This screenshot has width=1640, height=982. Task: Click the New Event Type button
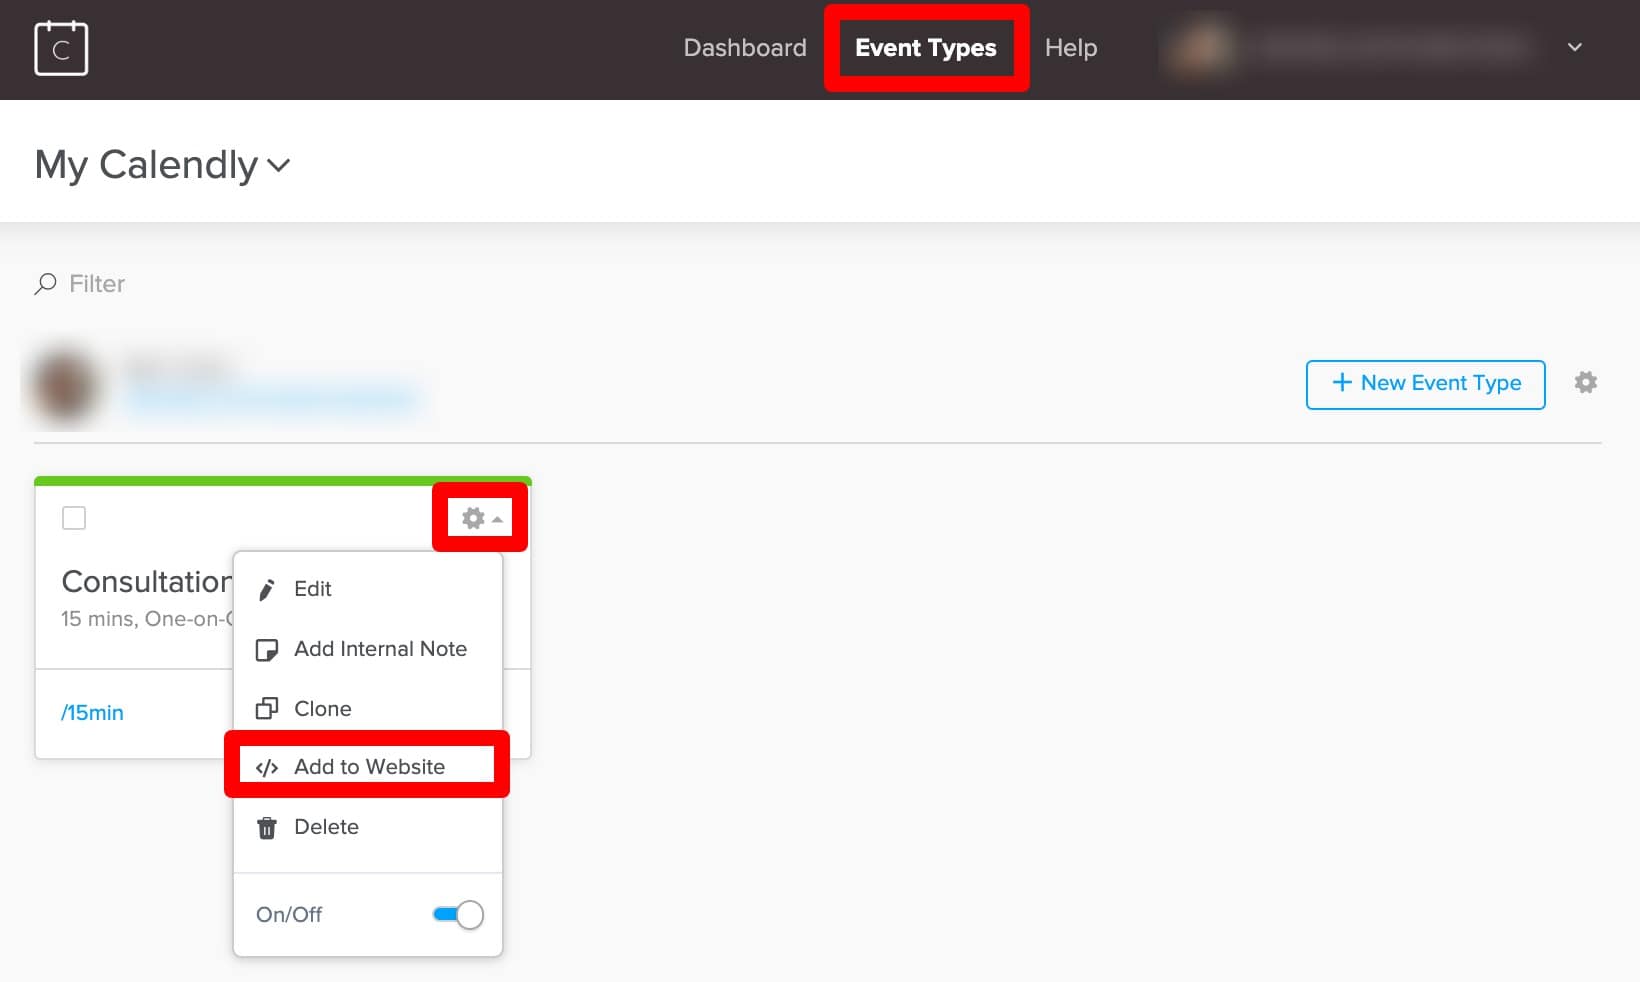pyautogui.click(x=1425, y=384)
